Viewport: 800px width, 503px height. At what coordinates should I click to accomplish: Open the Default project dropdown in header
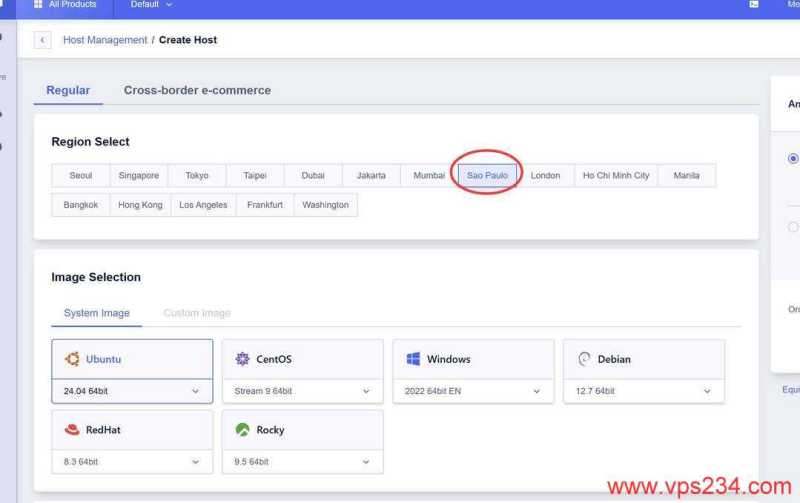(x=151, y=5)
